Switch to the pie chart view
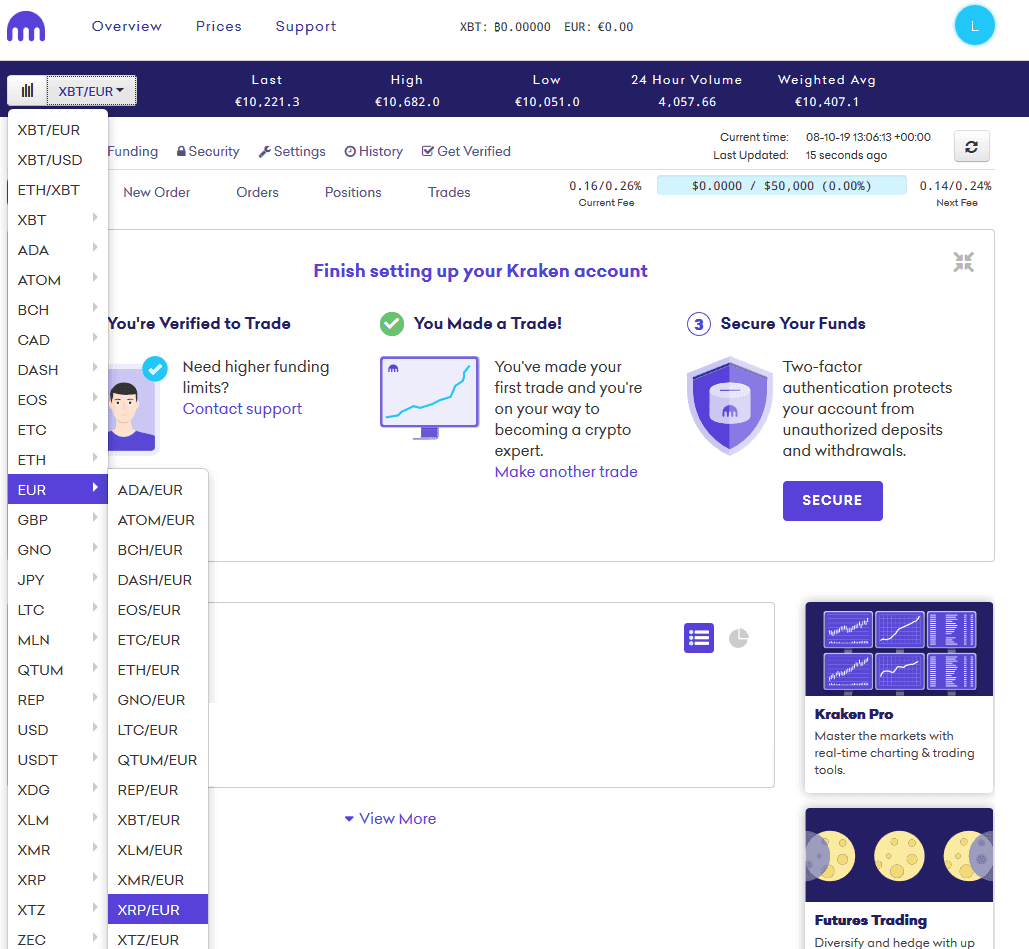 (738, 638)
